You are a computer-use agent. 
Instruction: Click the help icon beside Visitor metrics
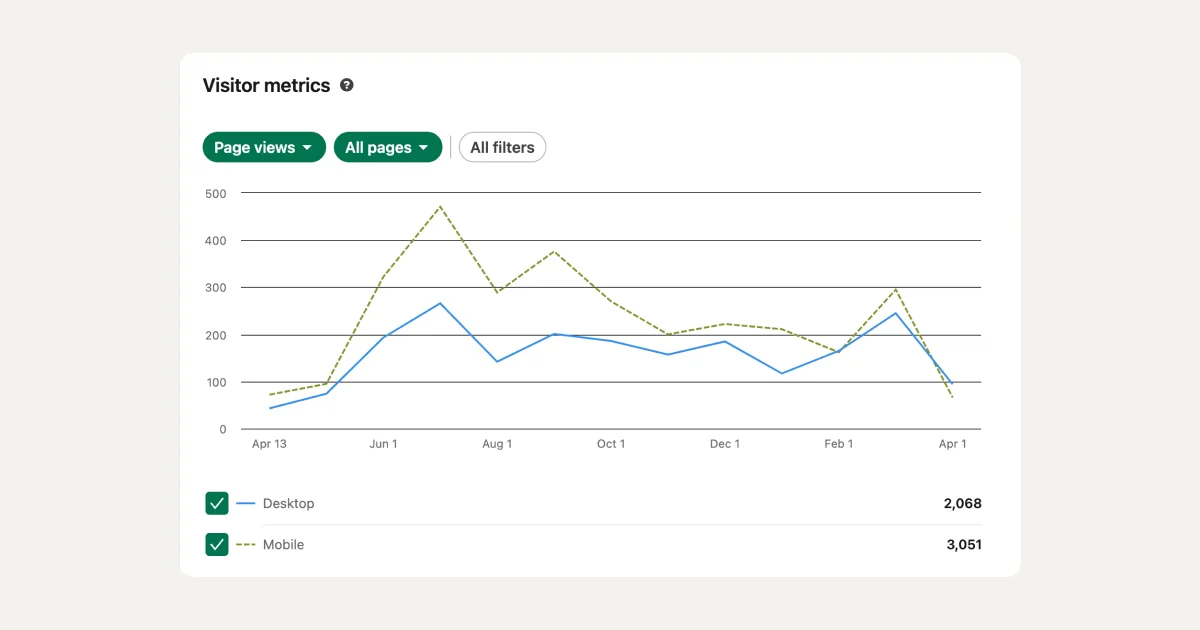click(x=347, y=86)
